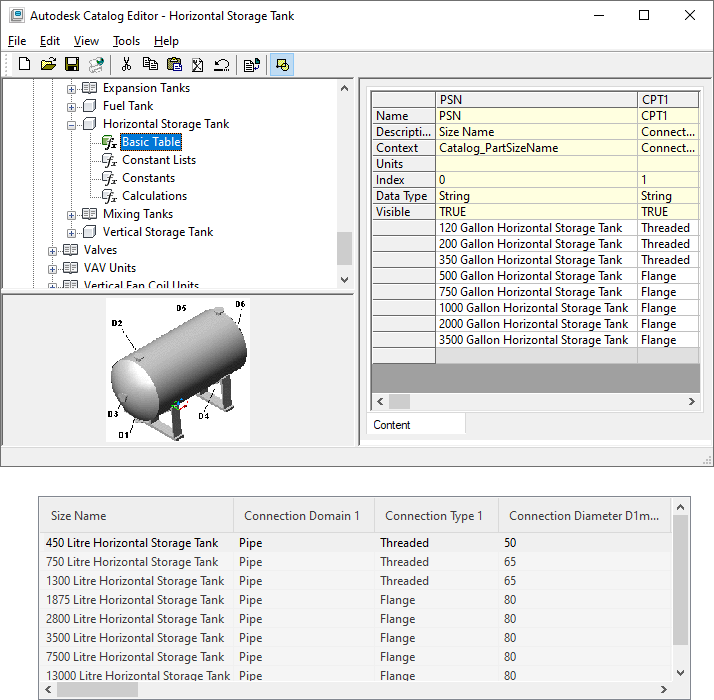Image resolution: width=714 pixels, height=700 pixels.
Task: Select the 500 Gallon Horizontal Storage Tank cell
Action: (536, 276)
